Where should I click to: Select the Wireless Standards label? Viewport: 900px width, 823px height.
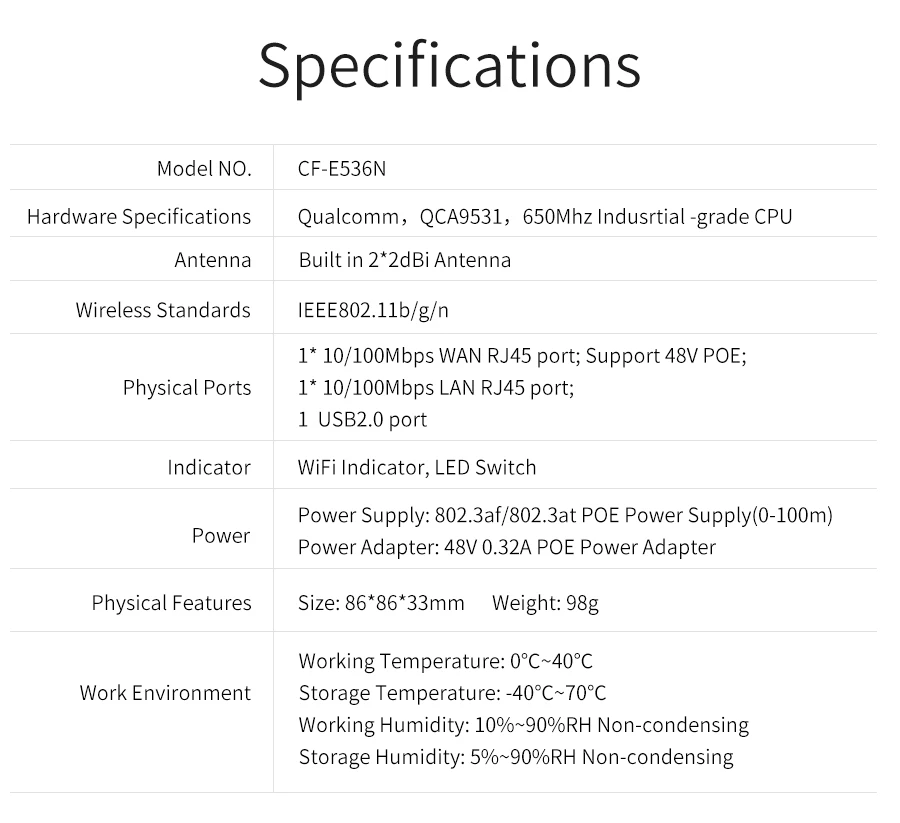(163, 310)
